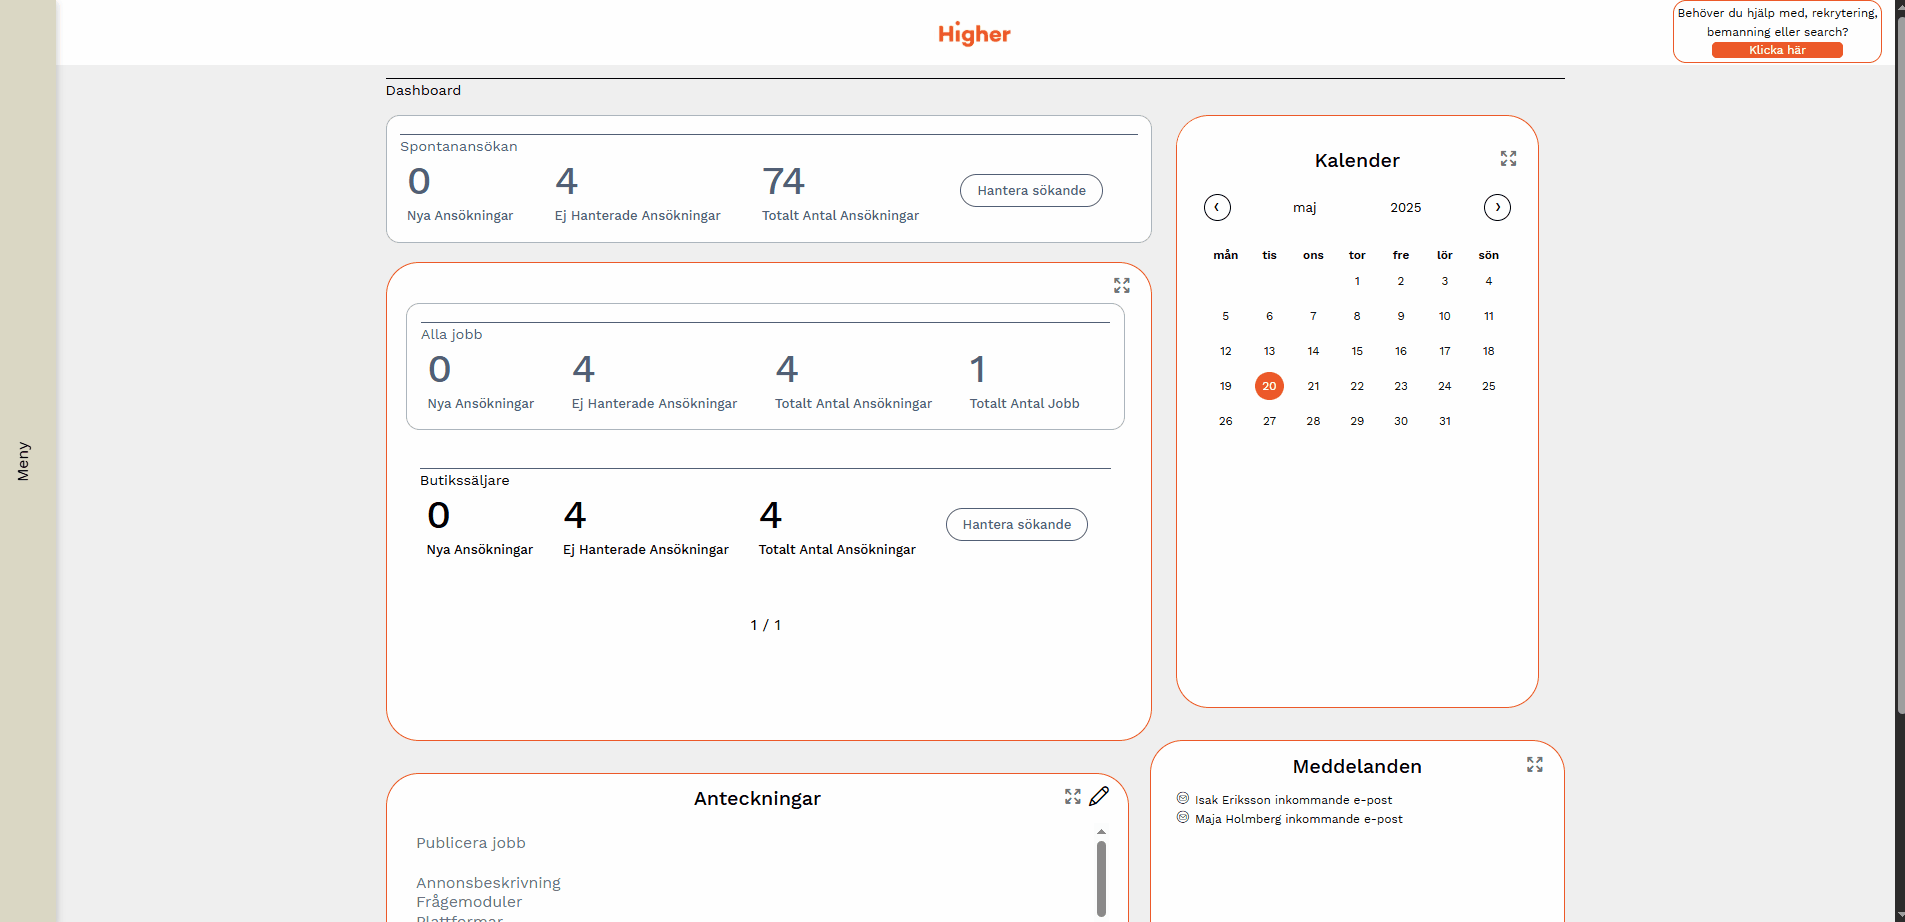Screen dimensions: 1905x922
Task: Go to next month in calendar
Action: pyautogui.click(x=1497, y=207)
